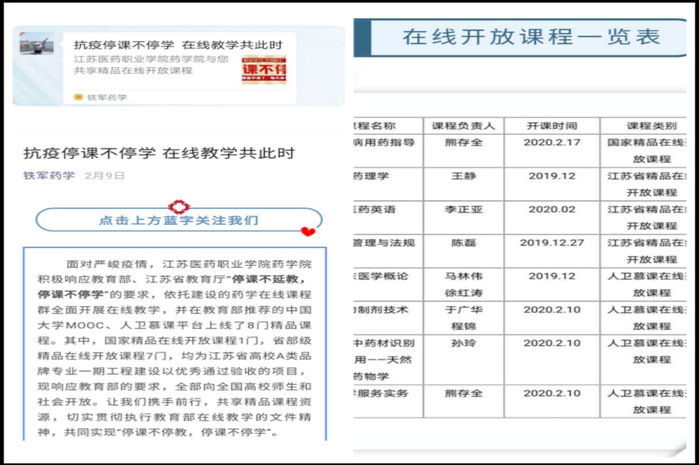Click the sender's avatar photo
This screenshot has width=699, height=465.
37,45
